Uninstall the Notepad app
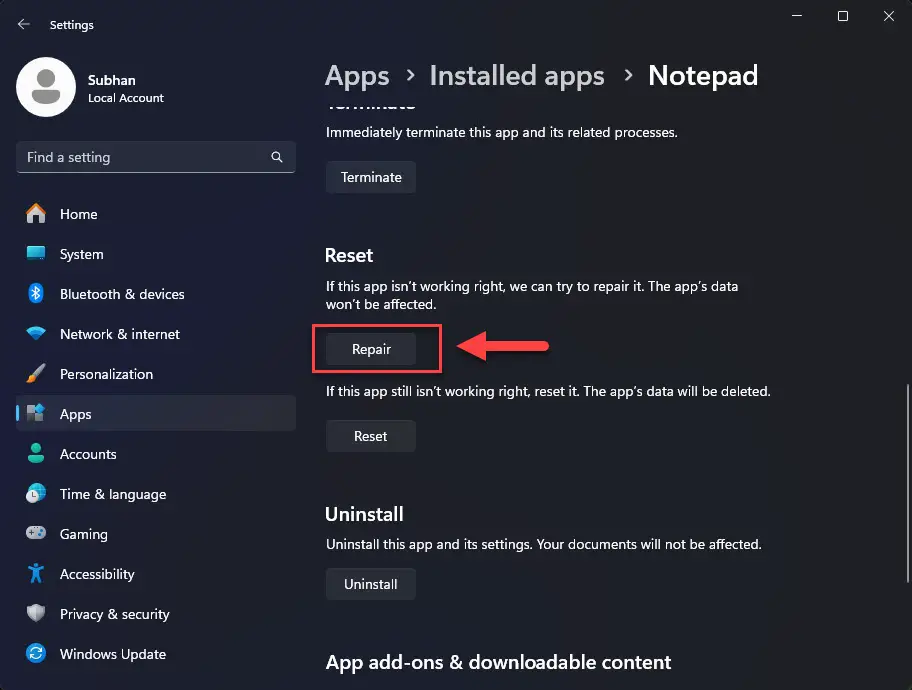912x690 pixels. click(x=370, y=584)
